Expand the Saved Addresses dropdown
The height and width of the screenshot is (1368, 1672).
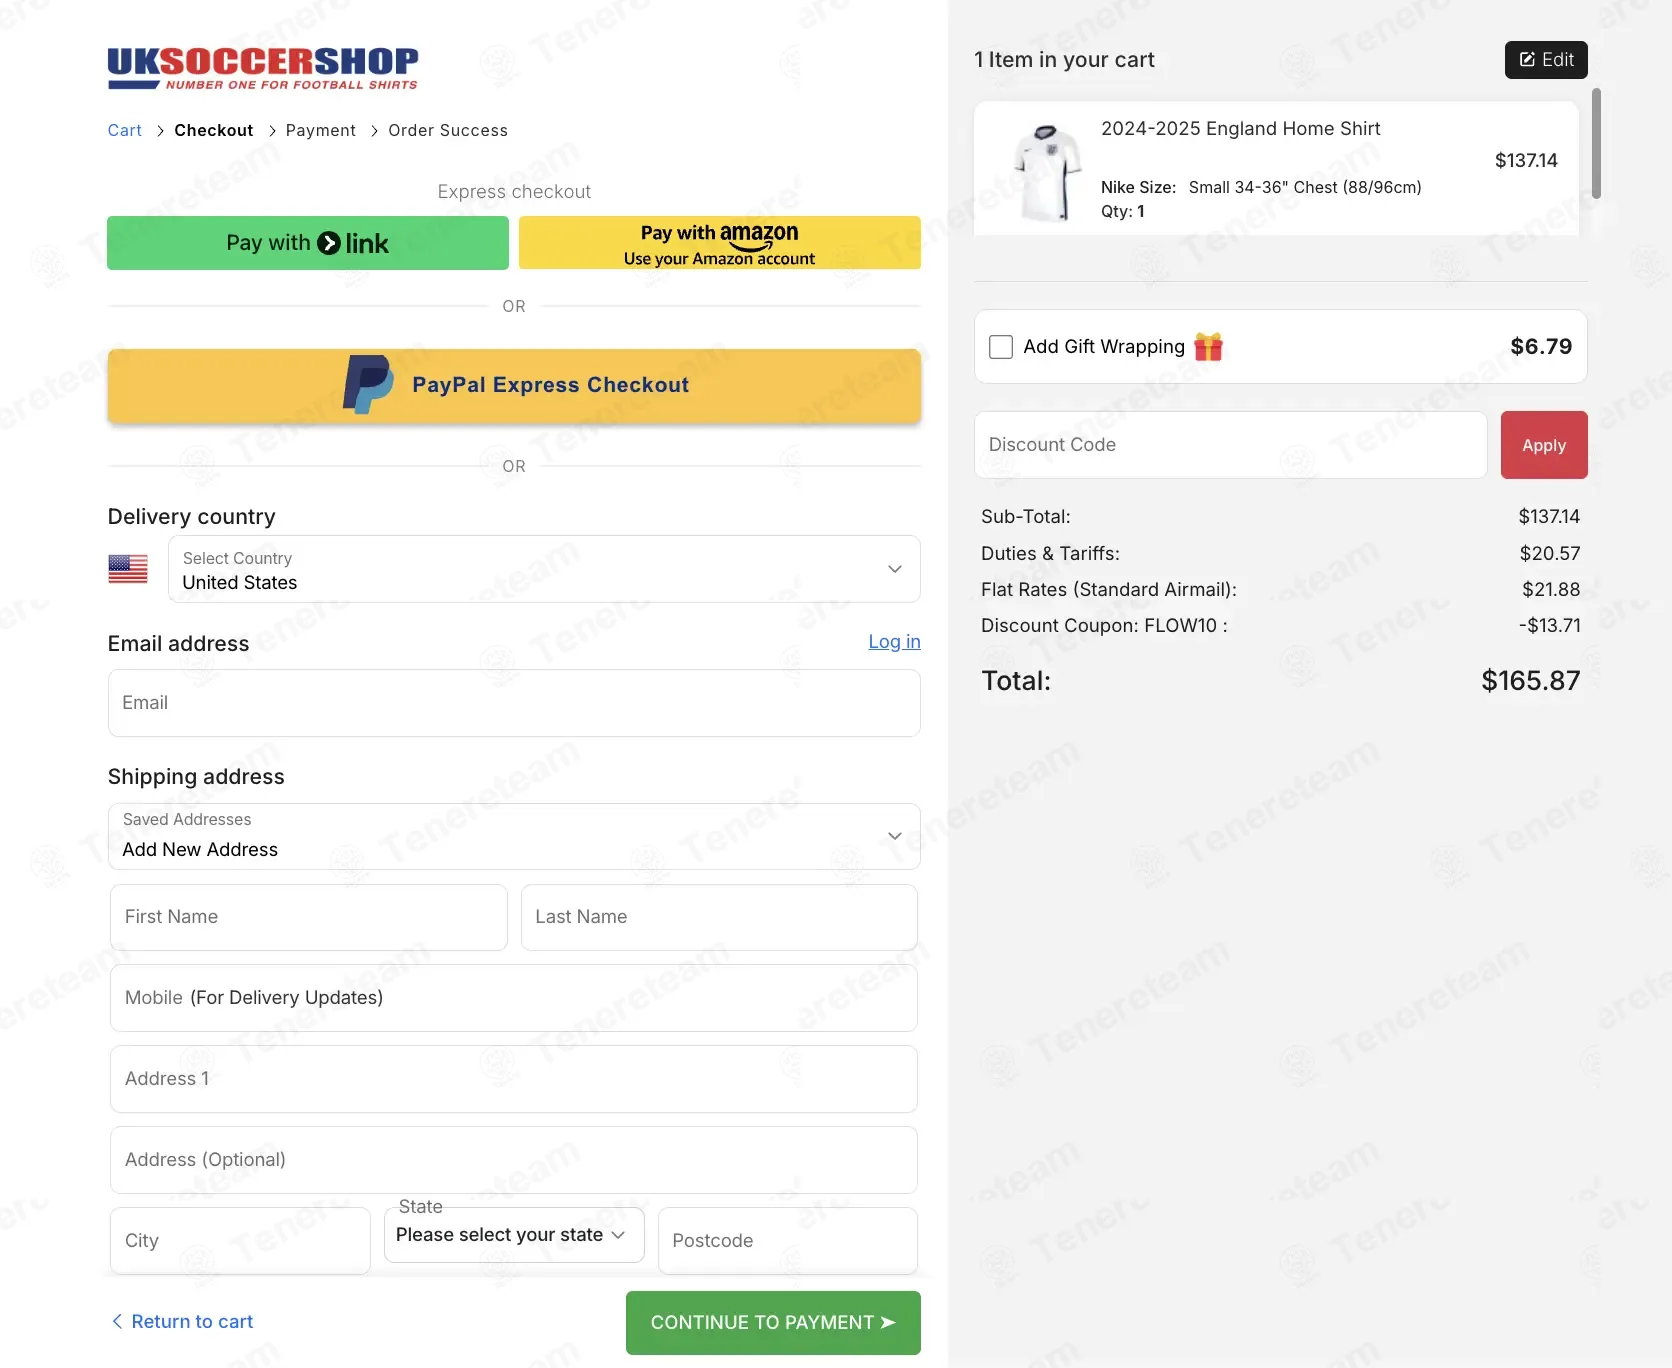point(514,836)
